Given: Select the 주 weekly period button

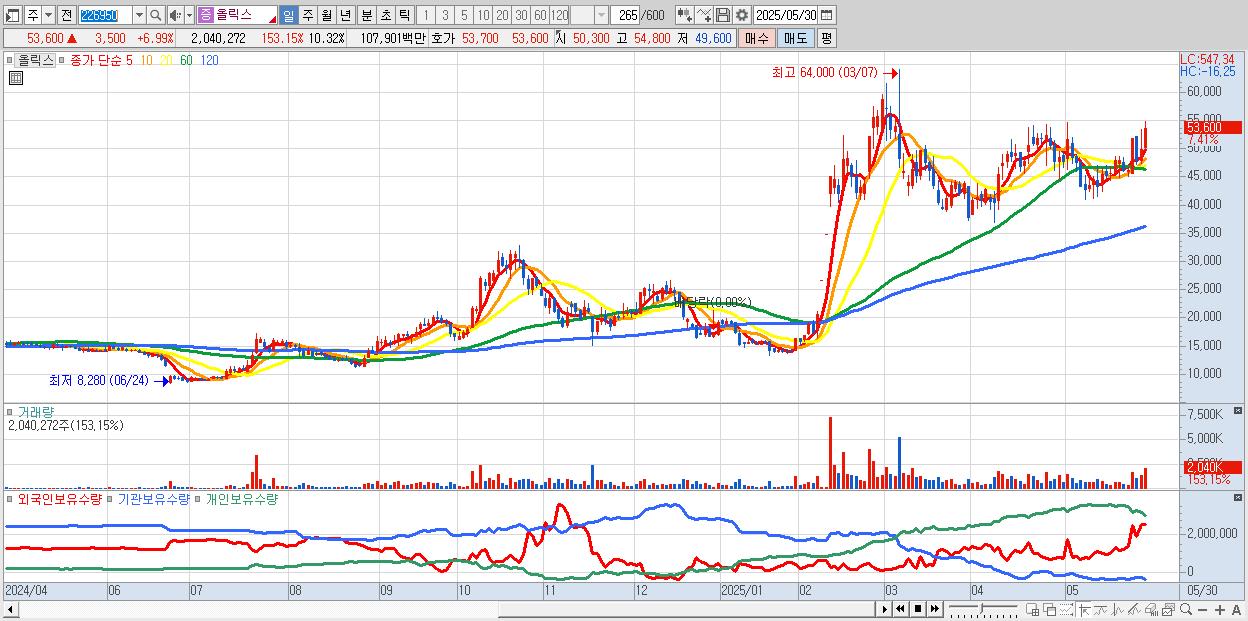Looking at the screenshot, I should [x=307, y=15].
